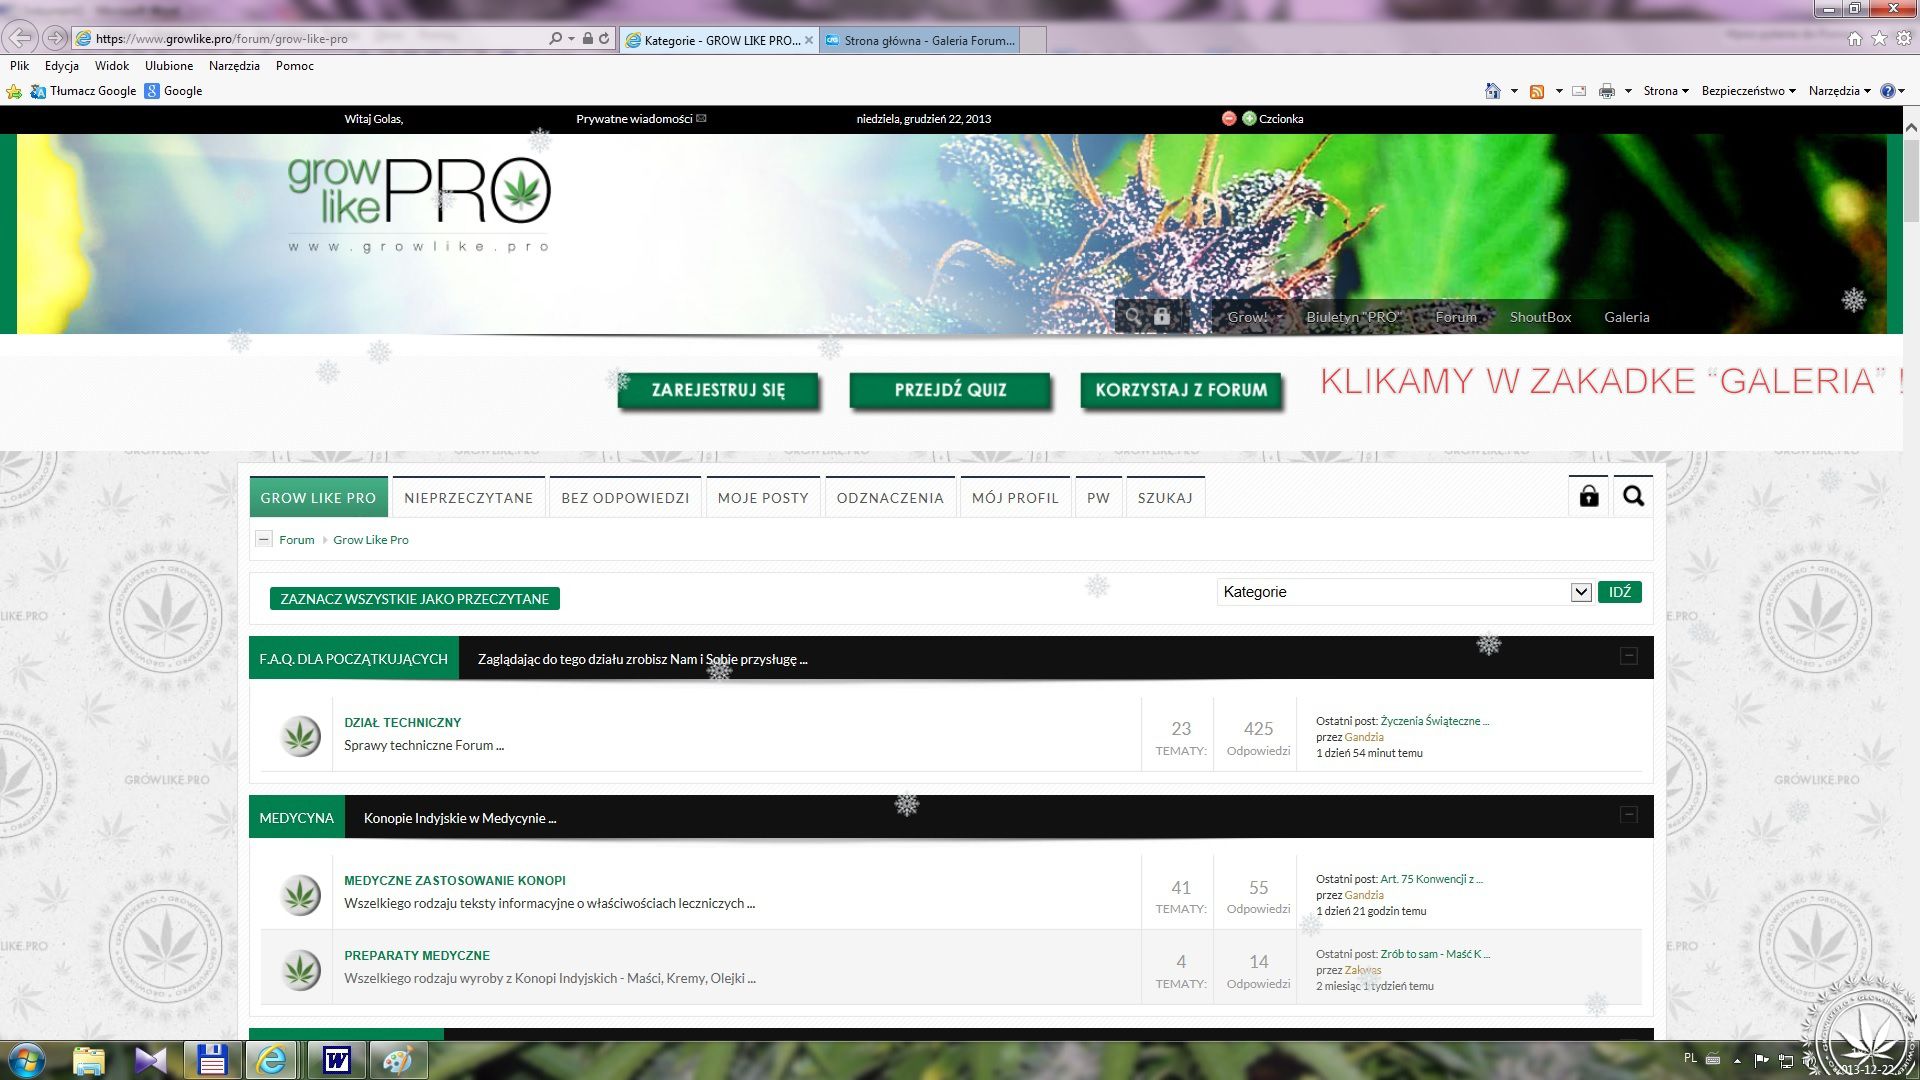Viewport: 1920px width, 1080px height.
Task: Open the browser Tools gear icon
Action: tap(1904, 38)
